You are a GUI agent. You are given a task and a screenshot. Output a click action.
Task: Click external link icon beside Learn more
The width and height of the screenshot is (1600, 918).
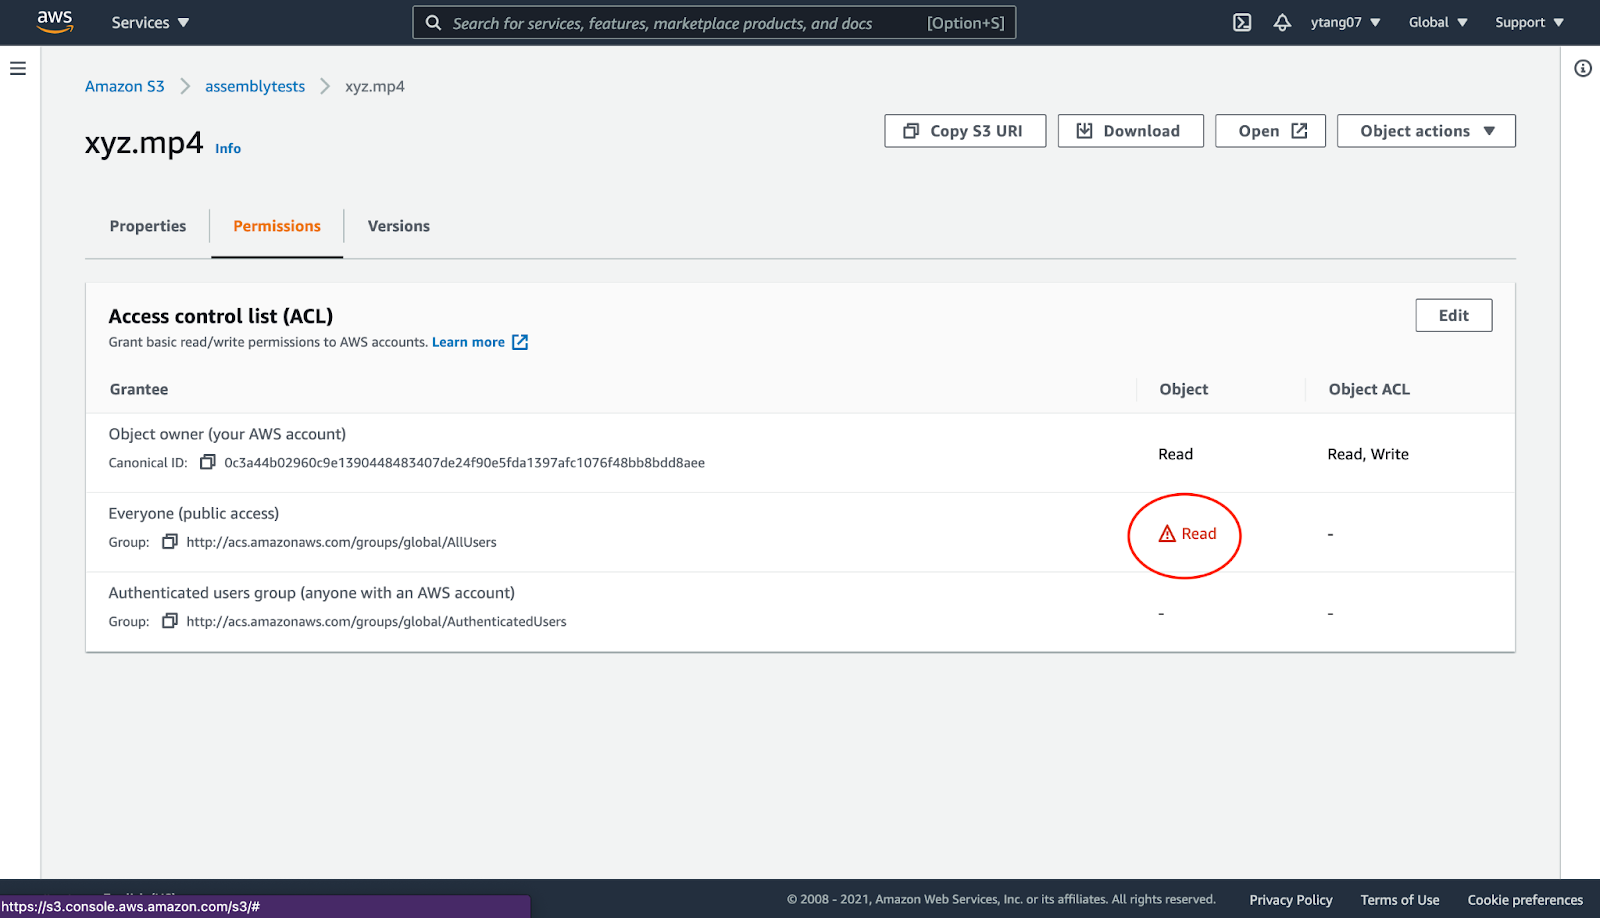520,342
